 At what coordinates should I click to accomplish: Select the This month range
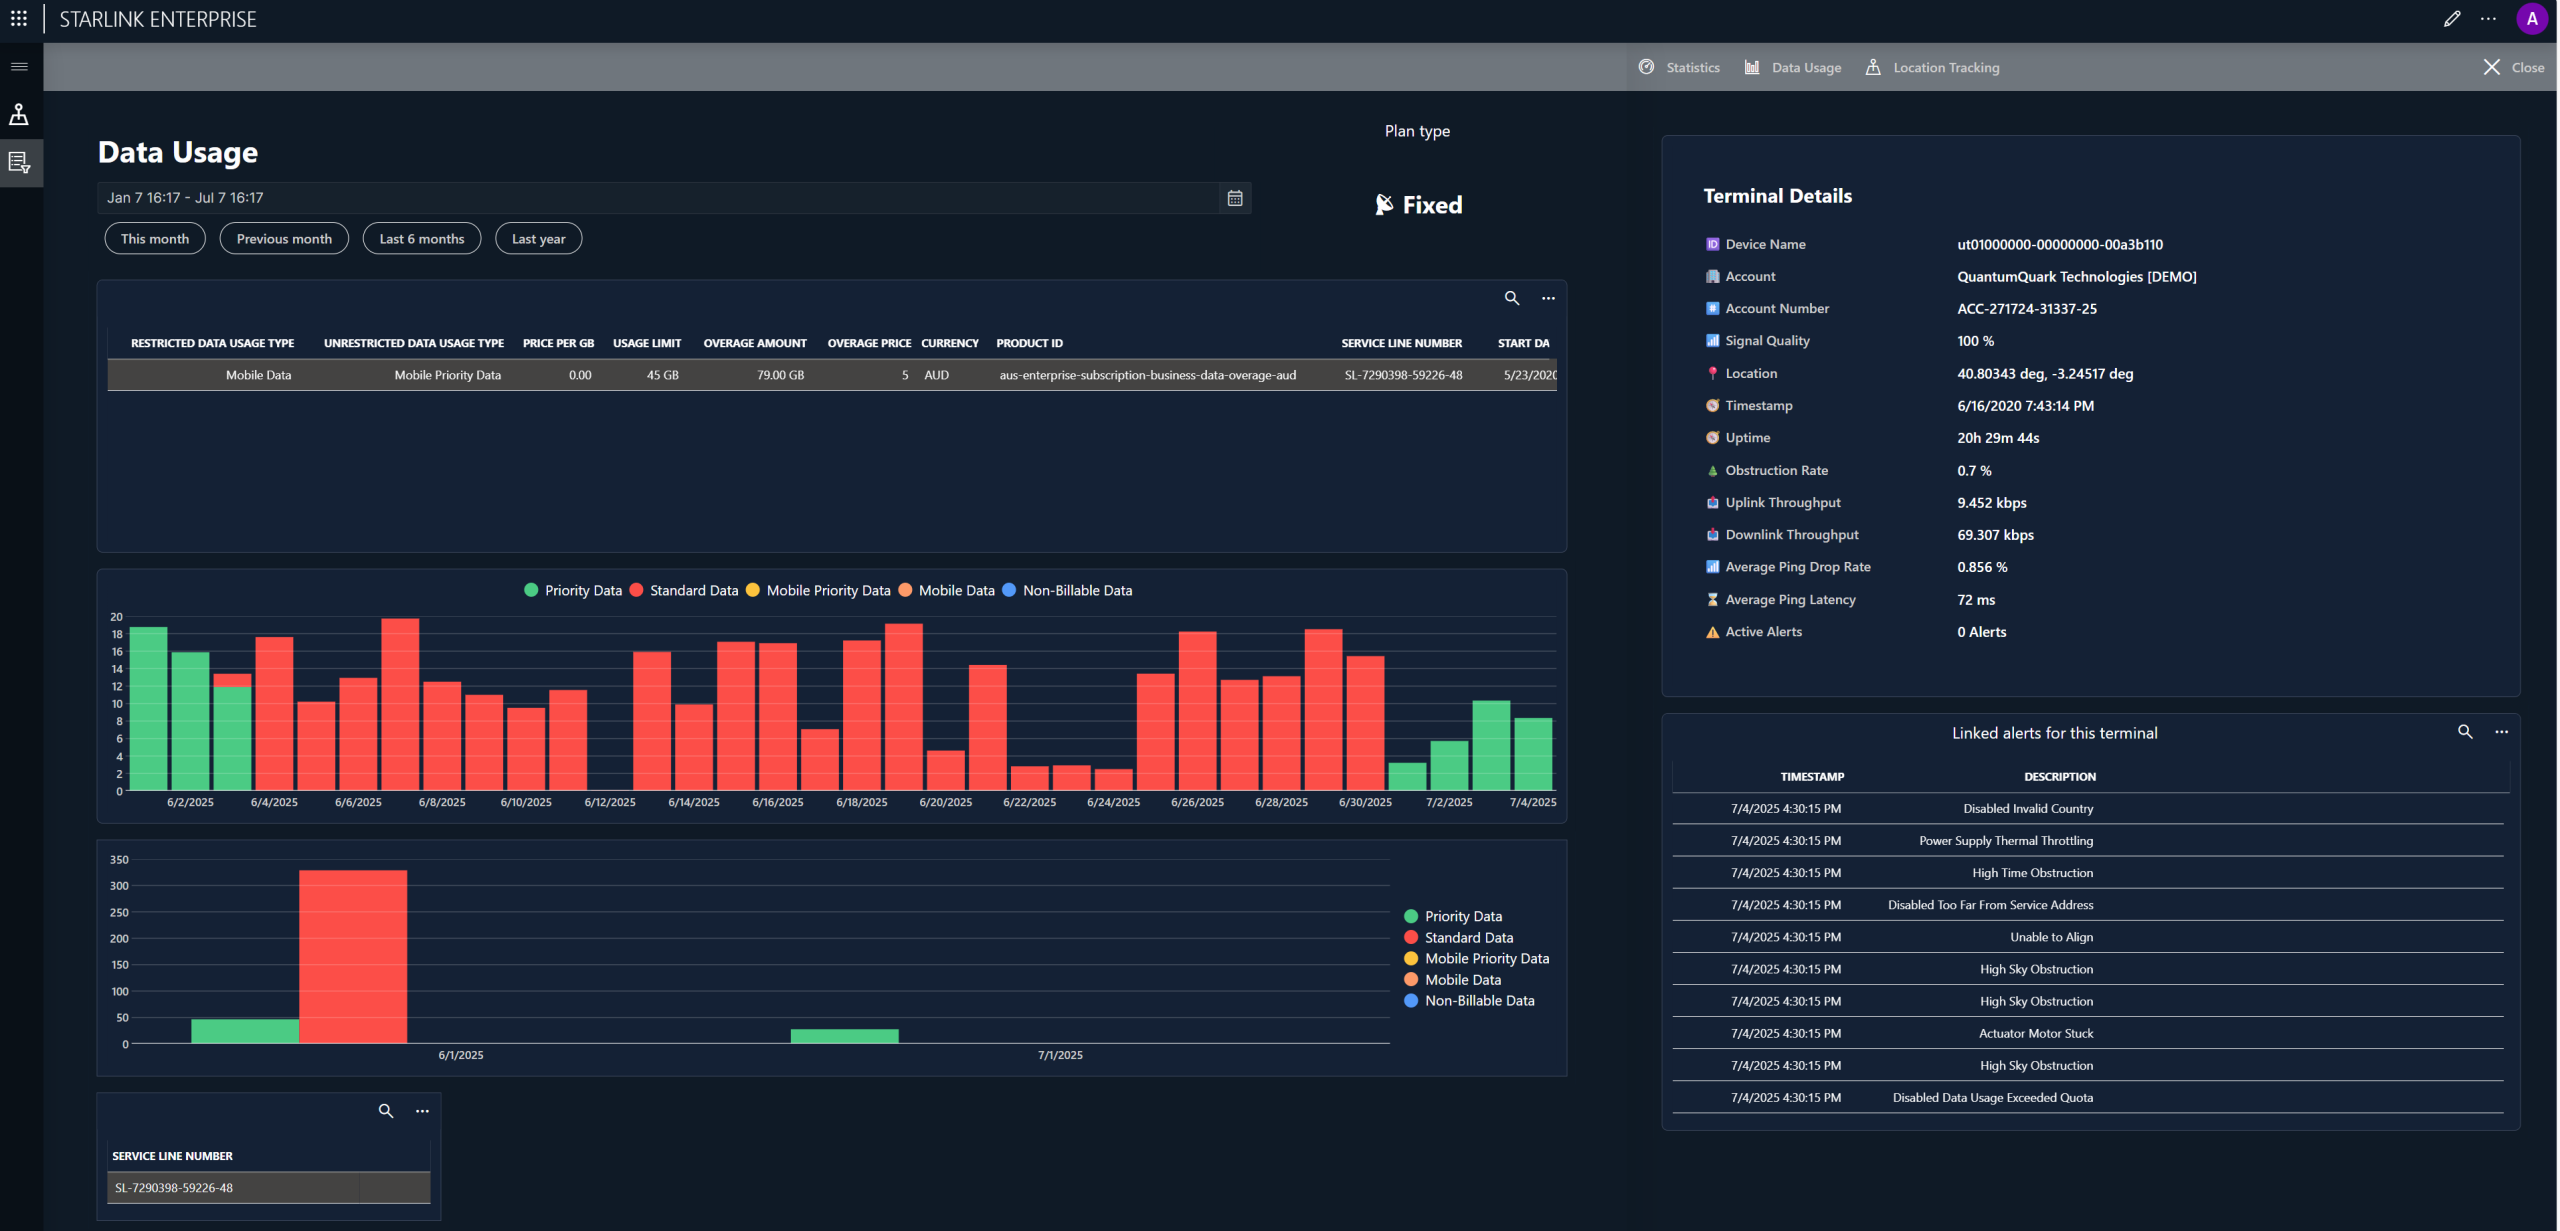155,239
